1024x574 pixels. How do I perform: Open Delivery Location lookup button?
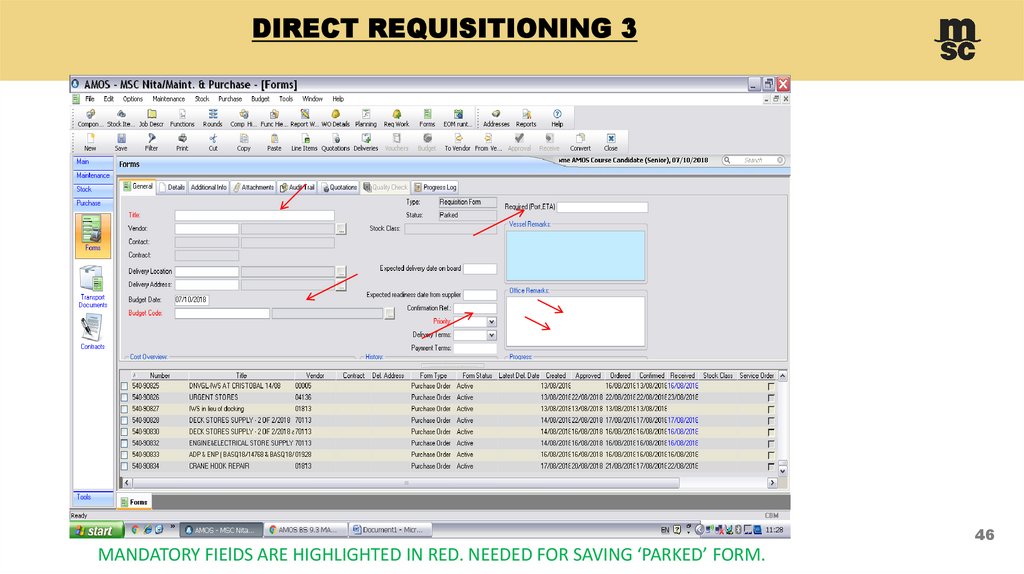tap(341, 271)
